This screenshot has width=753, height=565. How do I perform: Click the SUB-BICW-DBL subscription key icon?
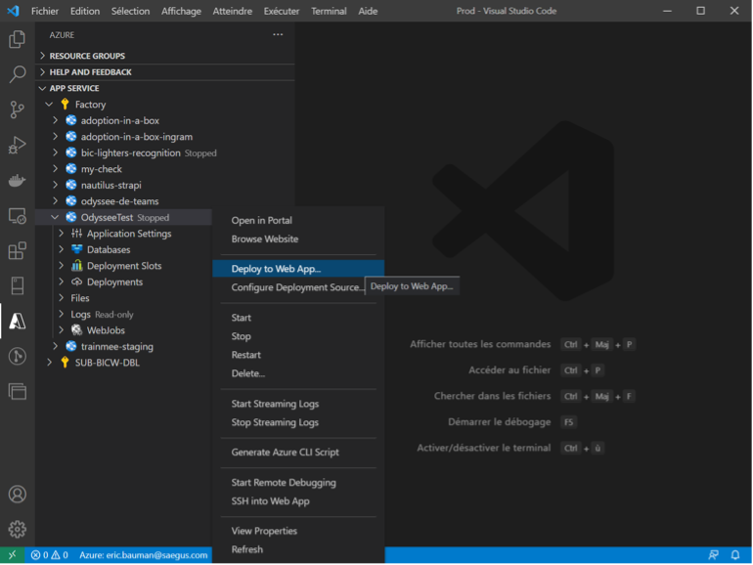click(65, 362)
